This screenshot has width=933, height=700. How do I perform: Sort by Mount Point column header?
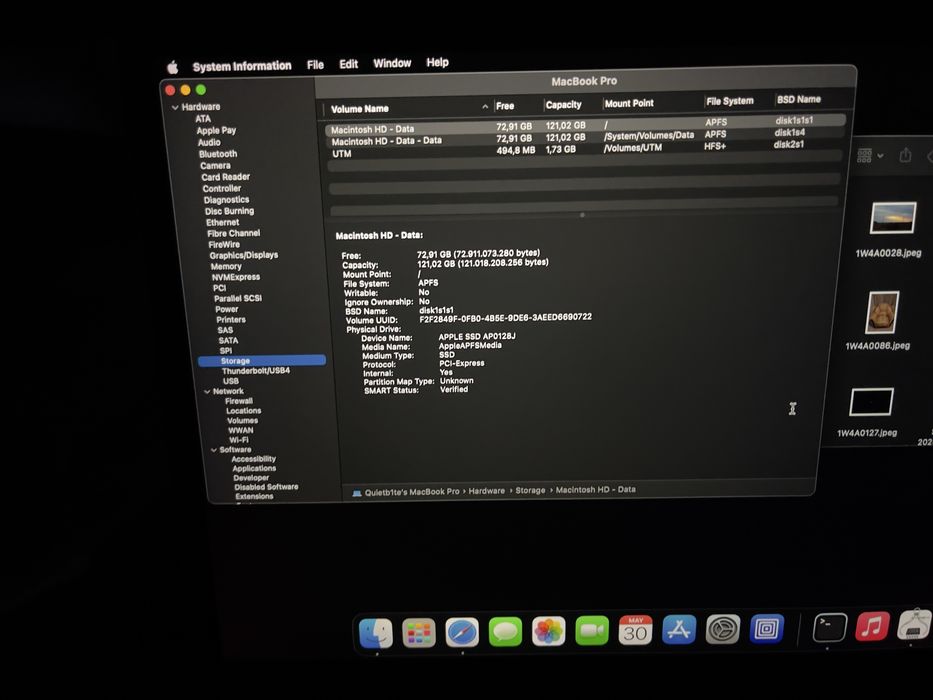pyautogui.click(x=629, y=104)
